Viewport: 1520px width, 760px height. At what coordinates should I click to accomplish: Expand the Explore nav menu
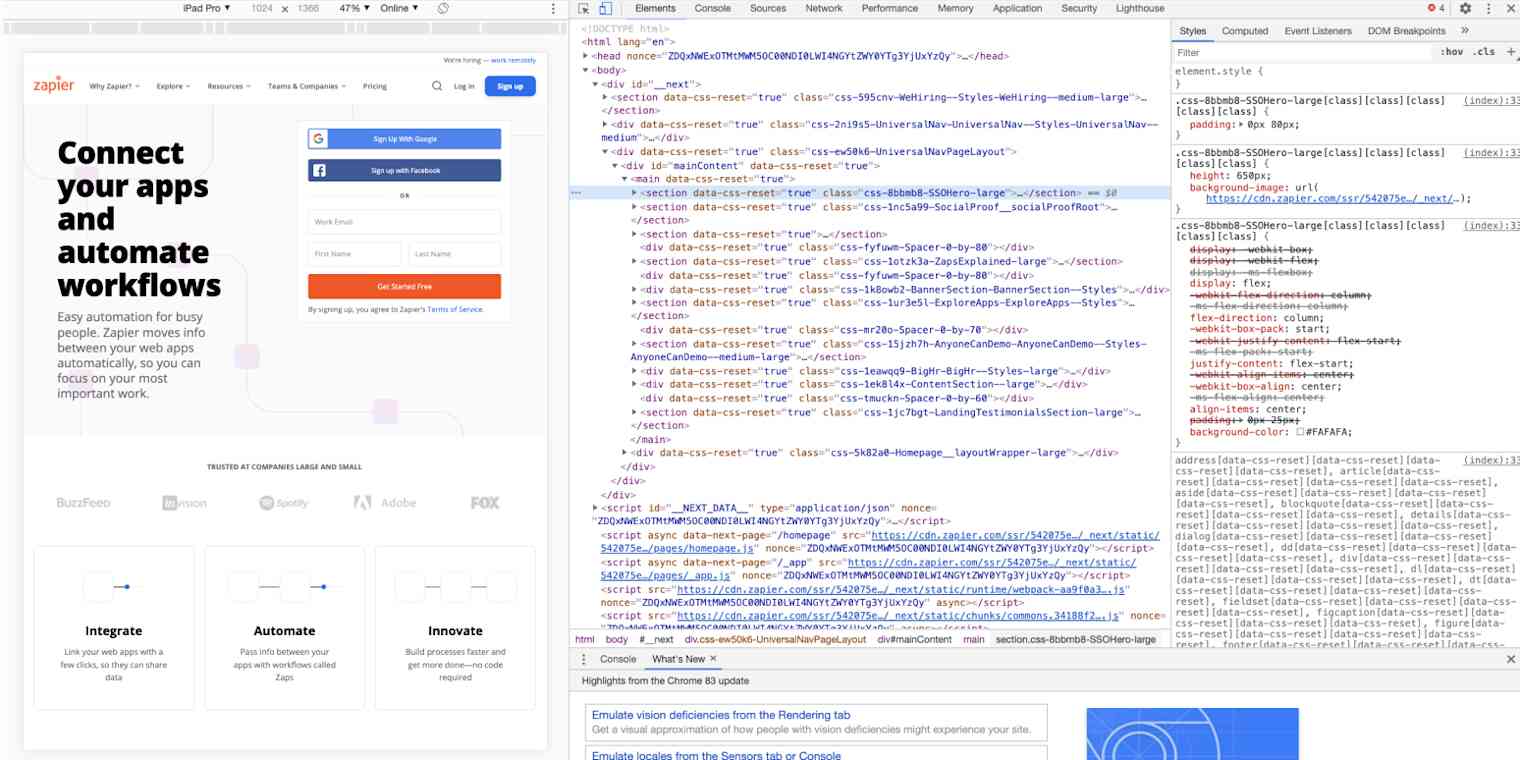click(174, 86)
